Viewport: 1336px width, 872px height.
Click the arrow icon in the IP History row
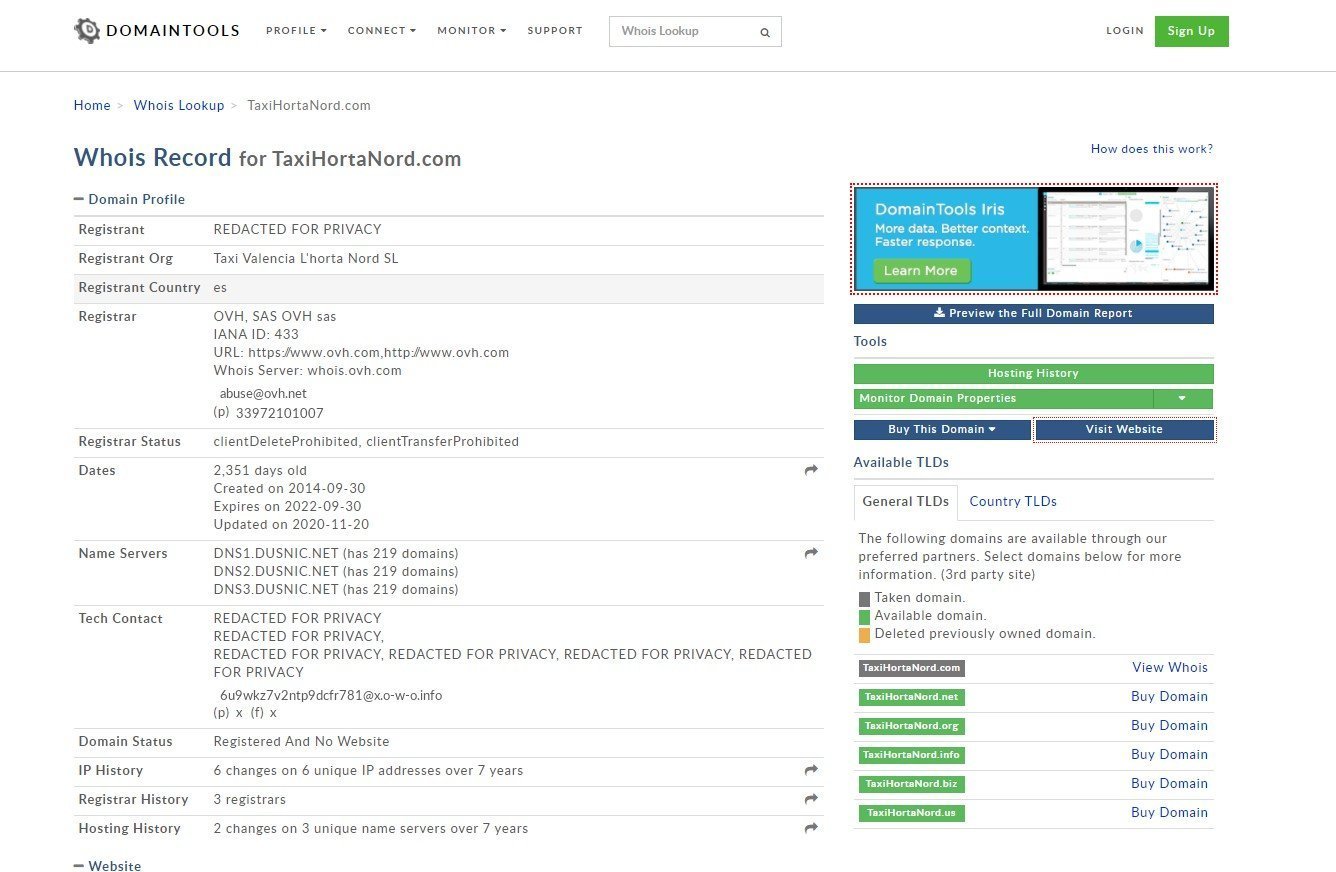pos(811,770)
